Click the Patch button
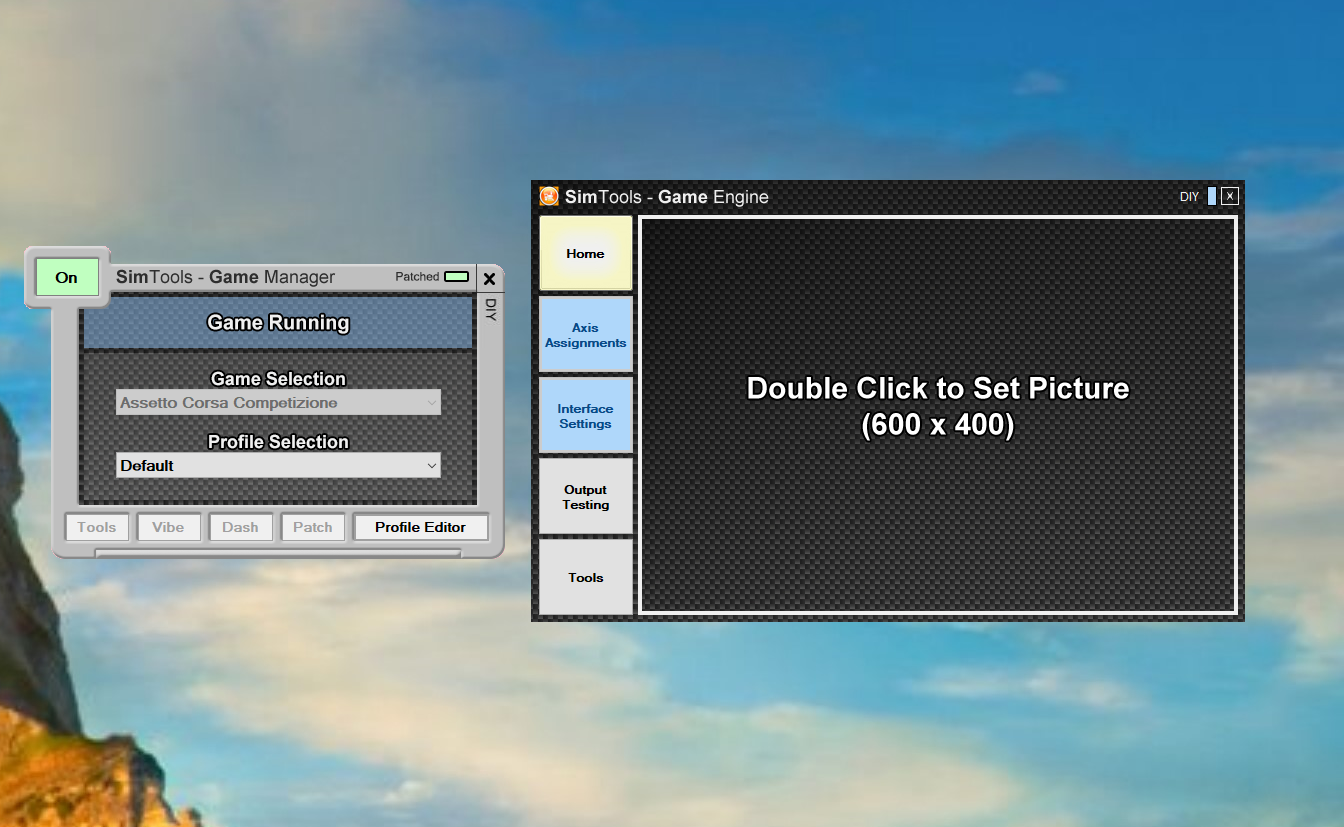The image size is (1344, 827). (x=313, y=527)
